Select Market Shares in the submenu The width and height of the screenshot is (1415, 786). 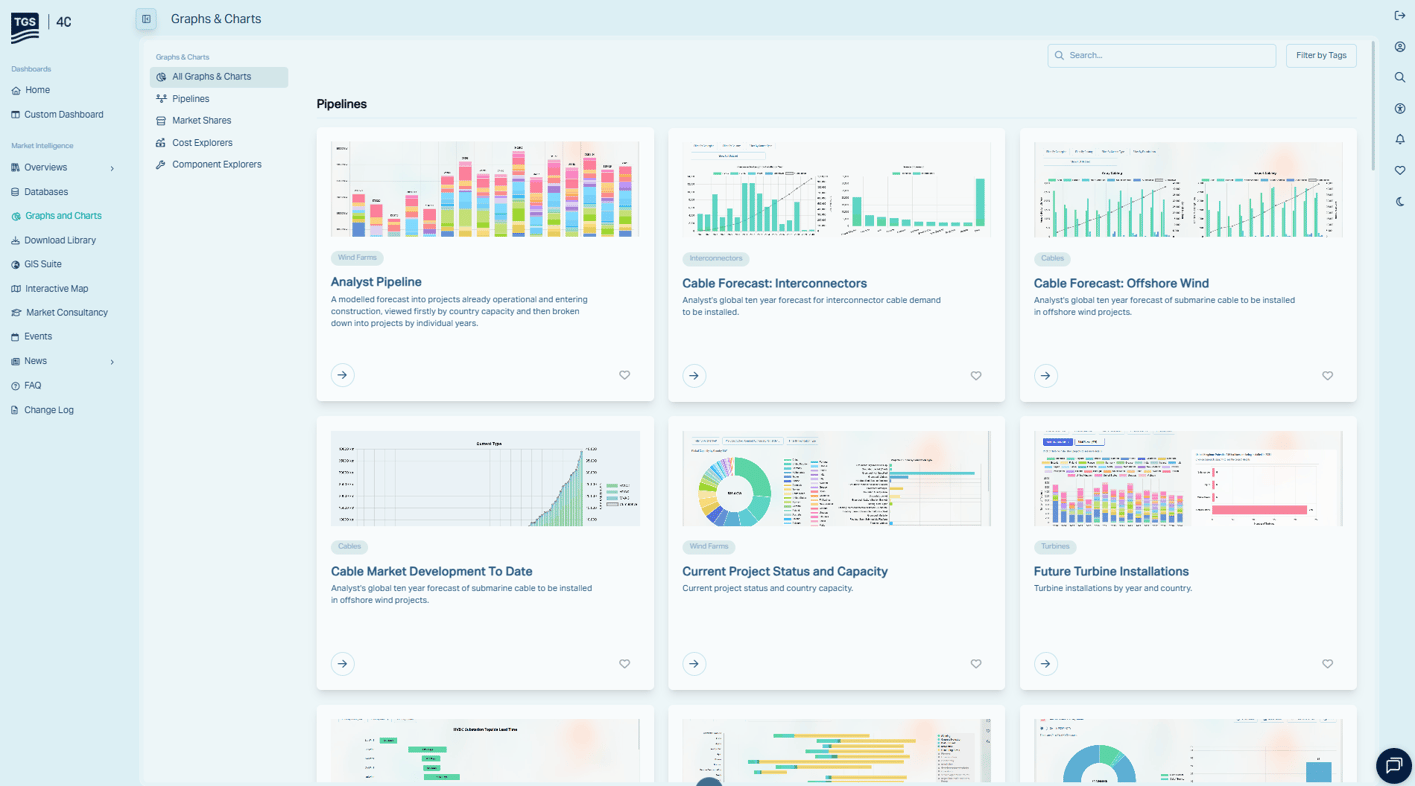point(201,121)
